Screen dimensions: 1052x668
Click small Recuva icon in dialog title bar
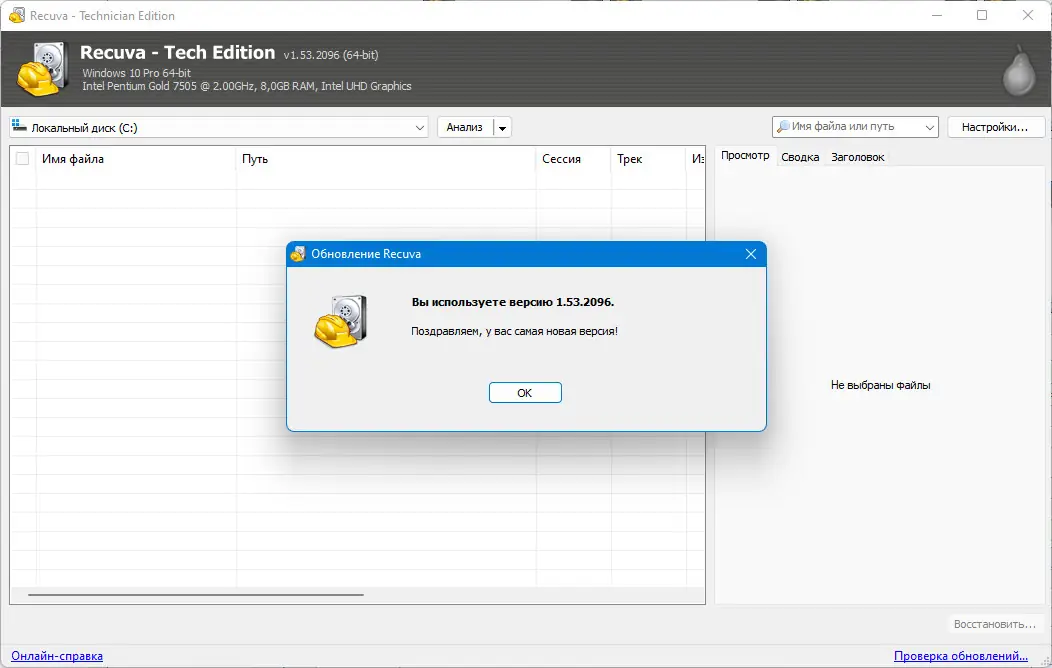[298, 254]
